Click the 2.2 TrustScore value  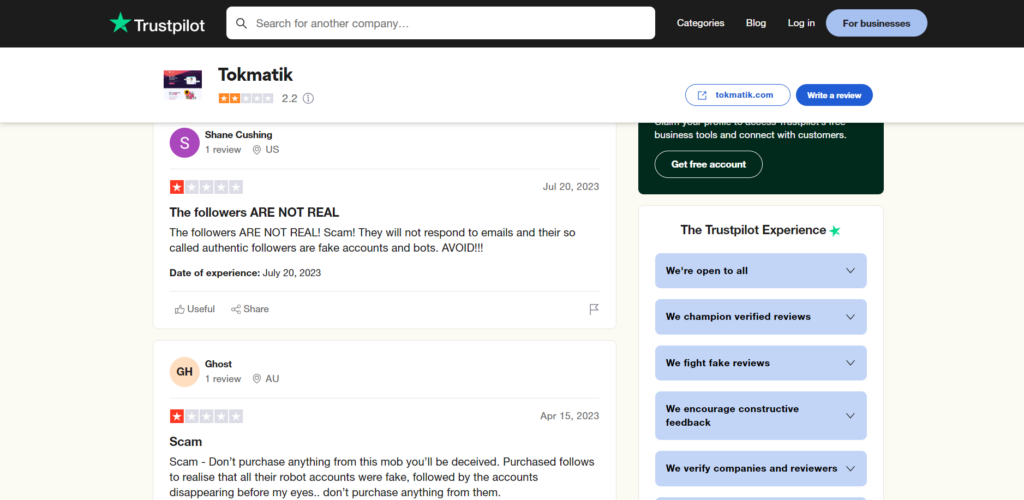coord(289,99)
